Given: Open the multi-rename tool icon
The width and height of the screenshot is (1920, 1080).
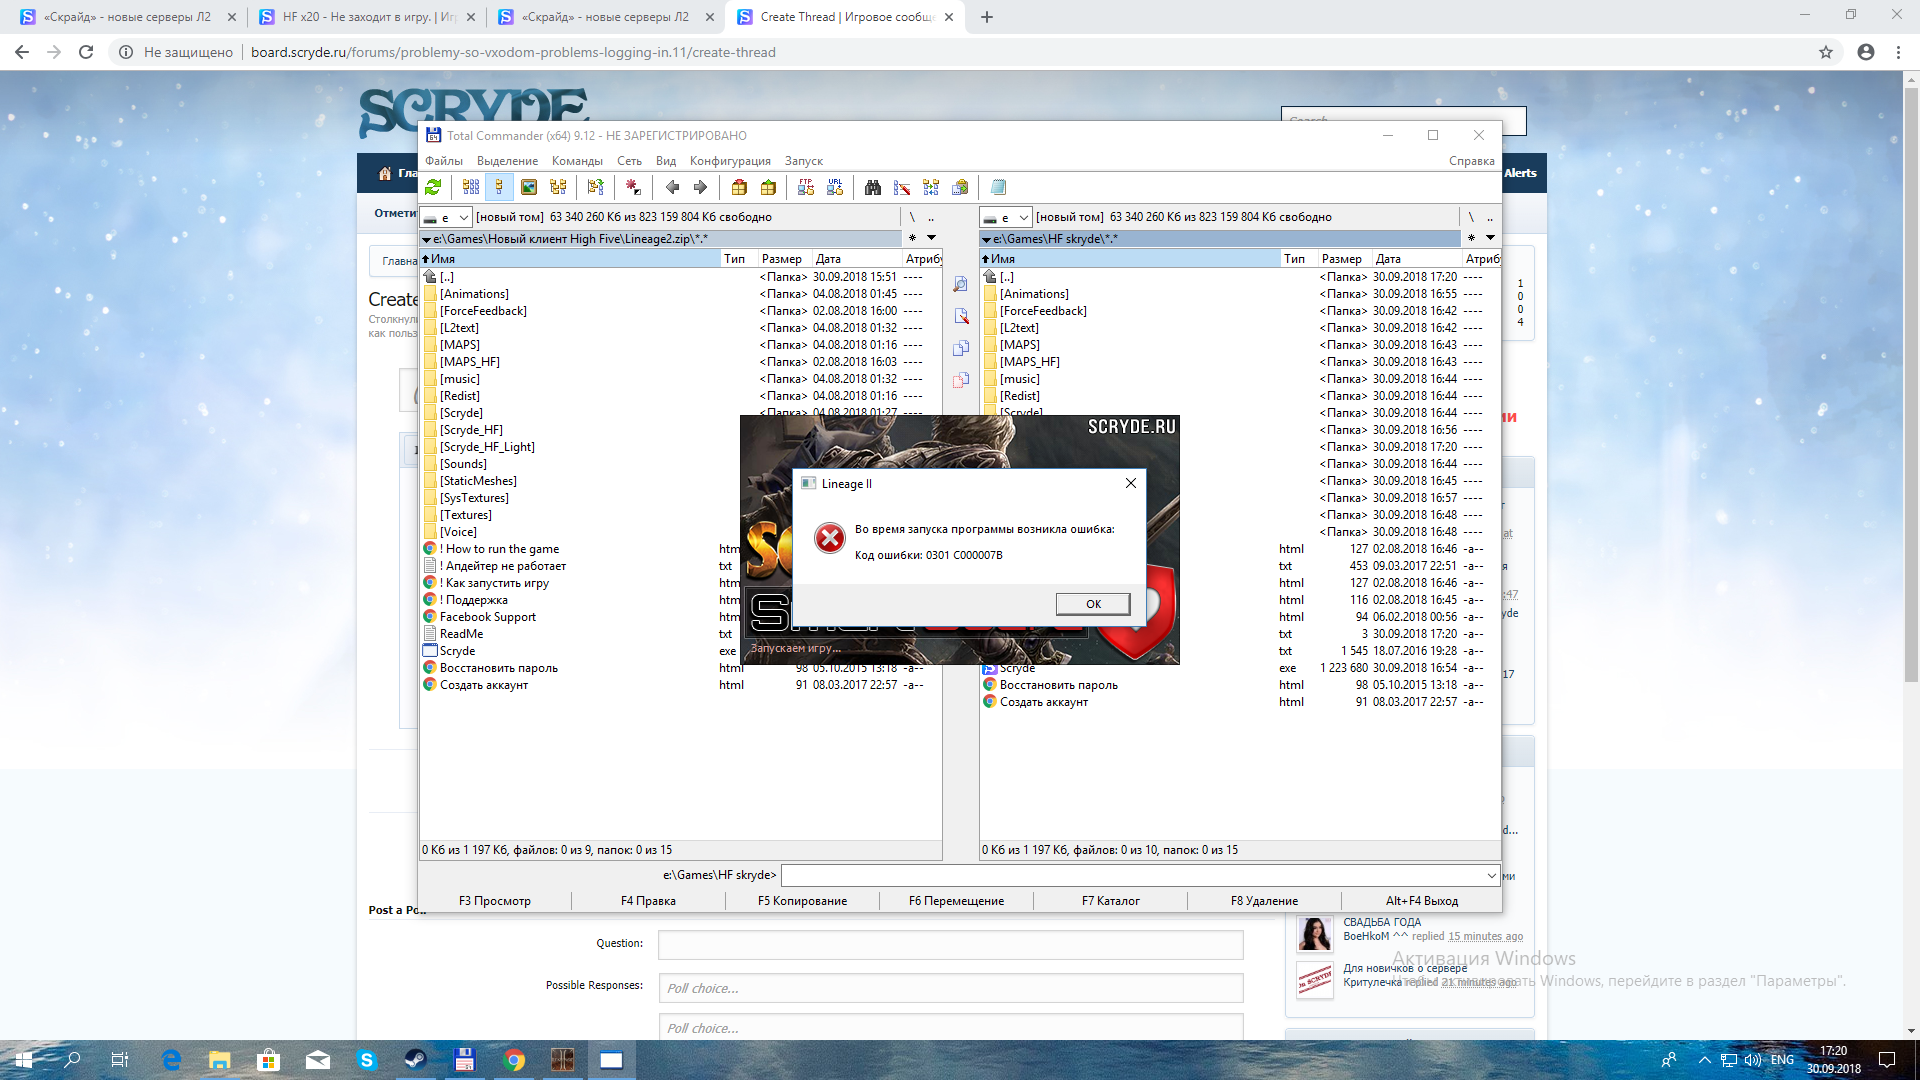Looking at the screenshot, I should 902,187.
